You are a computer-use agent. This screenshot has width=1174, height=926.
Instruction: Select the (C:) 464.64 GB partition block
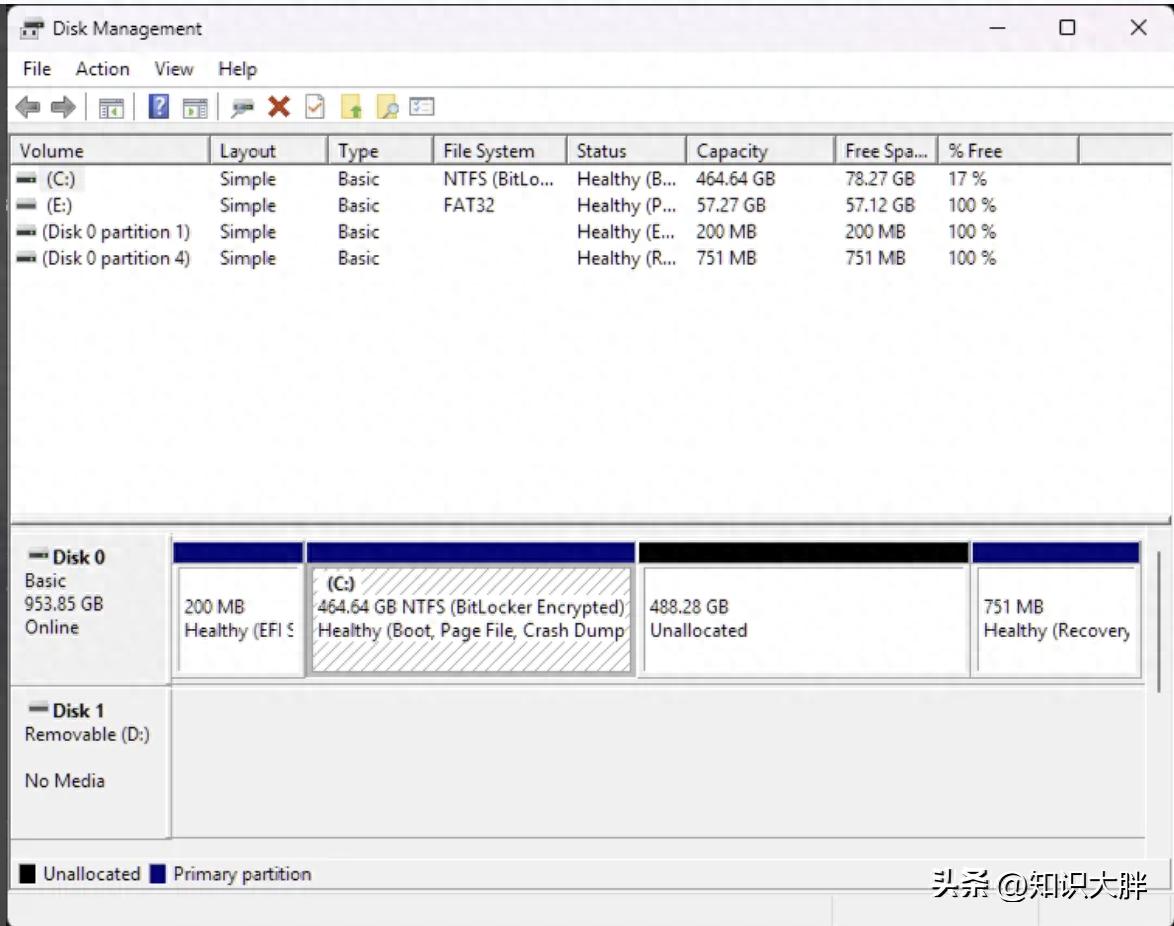(471, 610)
